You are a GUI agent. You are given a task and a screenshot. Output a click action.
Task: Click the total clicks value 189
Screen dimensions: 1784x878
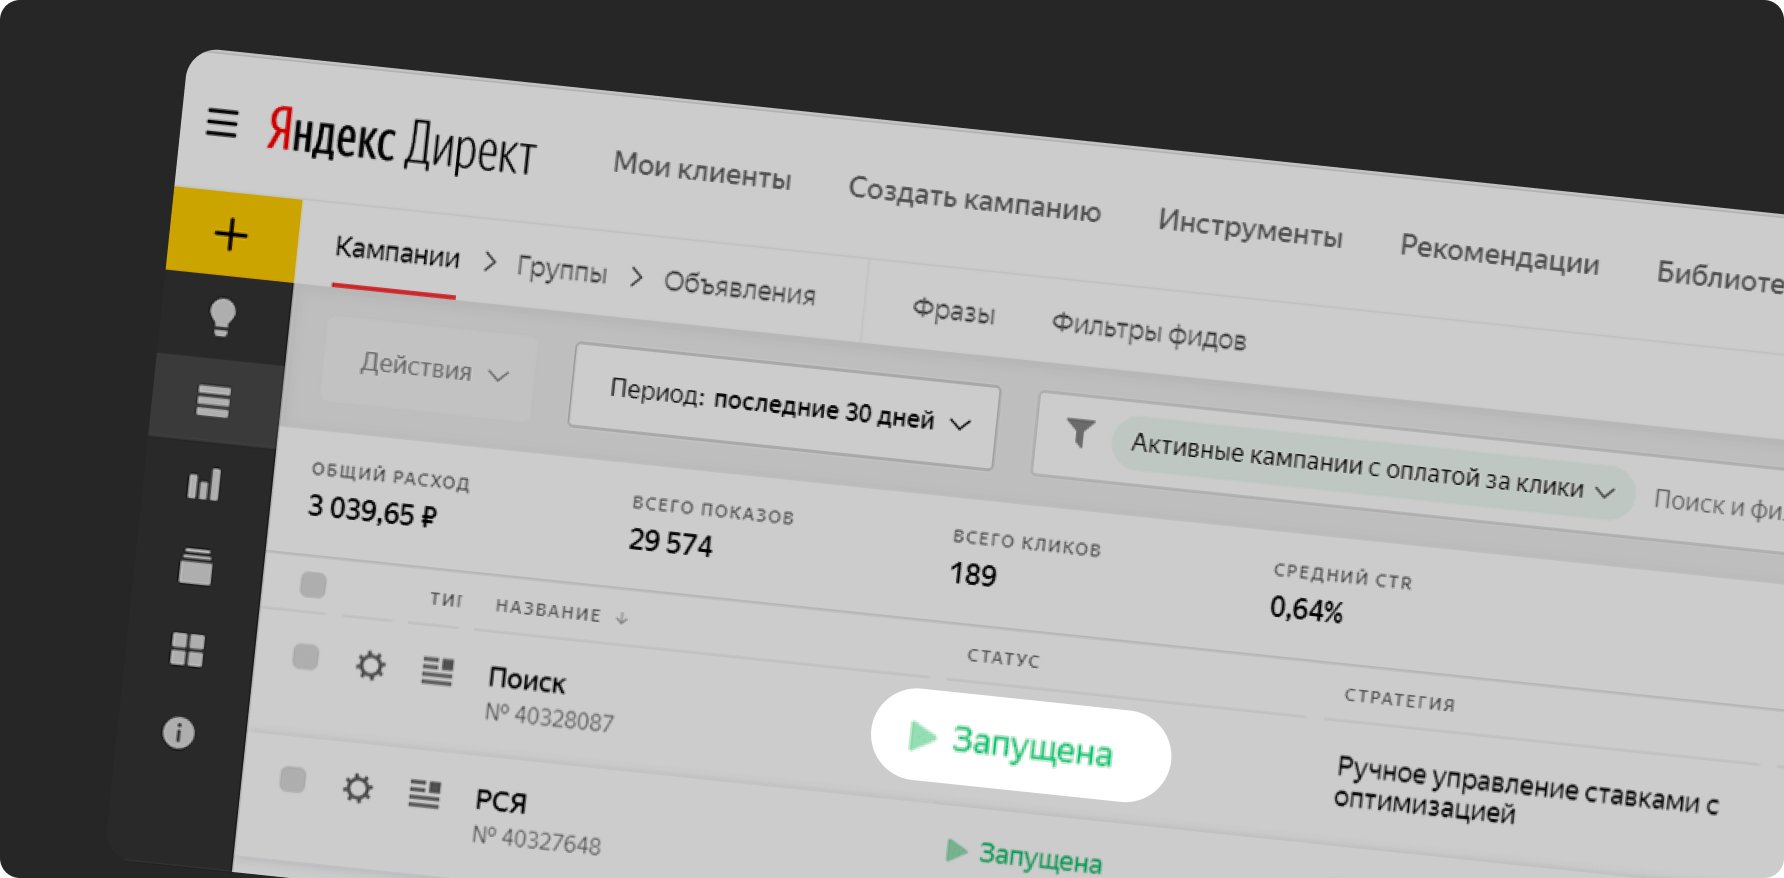[973, 574]
